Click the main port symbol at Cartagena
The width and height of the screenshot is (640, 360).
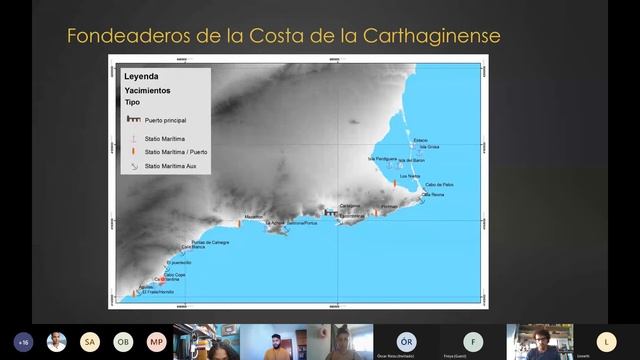tap(330, 213)
